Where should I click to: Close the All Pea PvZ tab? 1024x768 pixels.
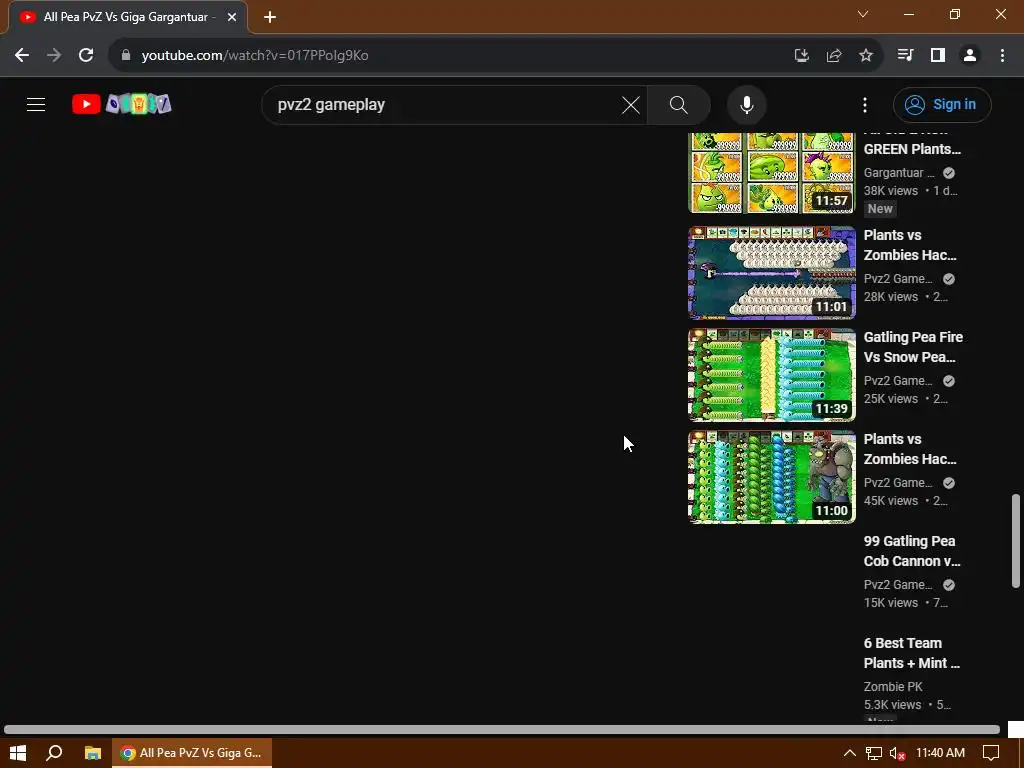[232, 17]
